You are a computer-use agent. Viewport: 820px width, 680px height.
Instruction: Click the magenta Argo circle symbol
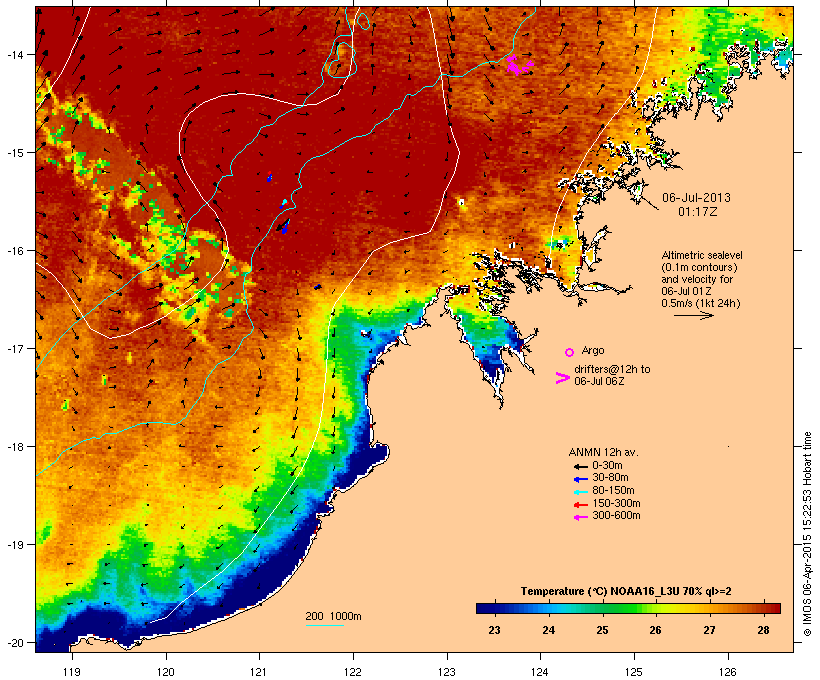pos(570,353)
